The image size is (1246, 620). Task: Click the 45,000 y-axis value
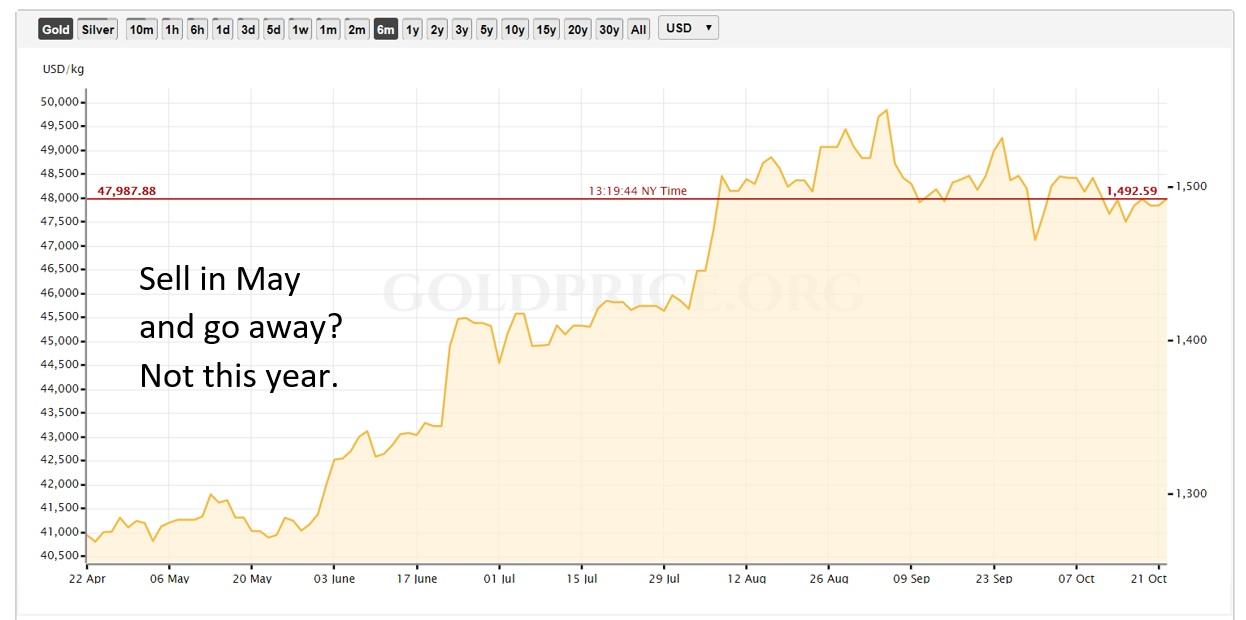tap(57, 341)
